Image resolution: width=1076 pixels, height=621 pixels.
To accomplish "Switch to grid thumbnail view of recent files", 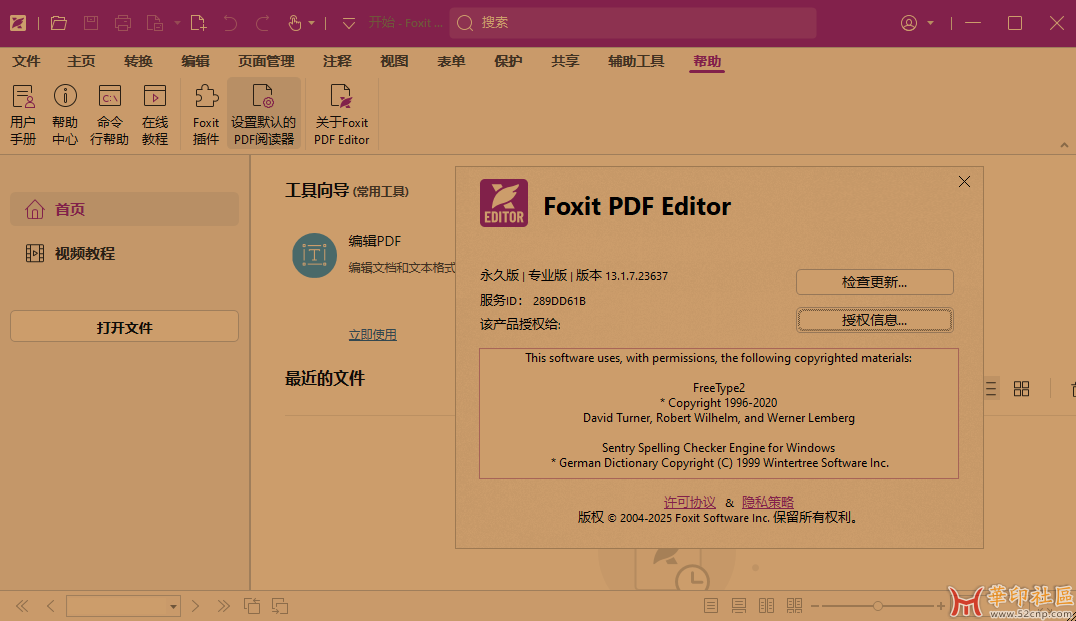I will (1021, 389).
